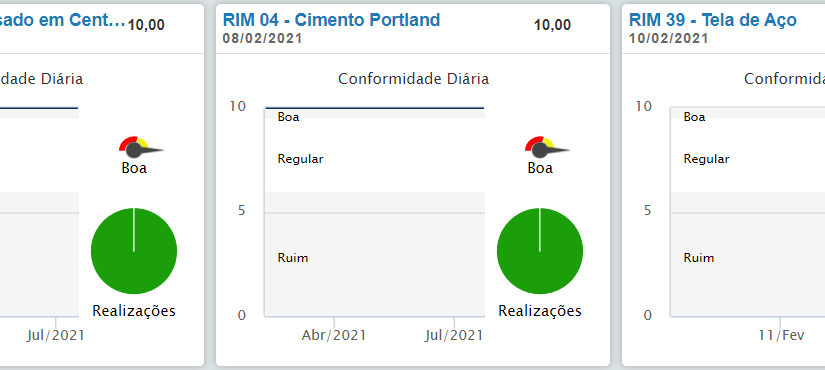825x370 pixels.
Task: Select the green Realizações pie in the leftmost card
Action: pyautogui.click(x=134, y=251)
